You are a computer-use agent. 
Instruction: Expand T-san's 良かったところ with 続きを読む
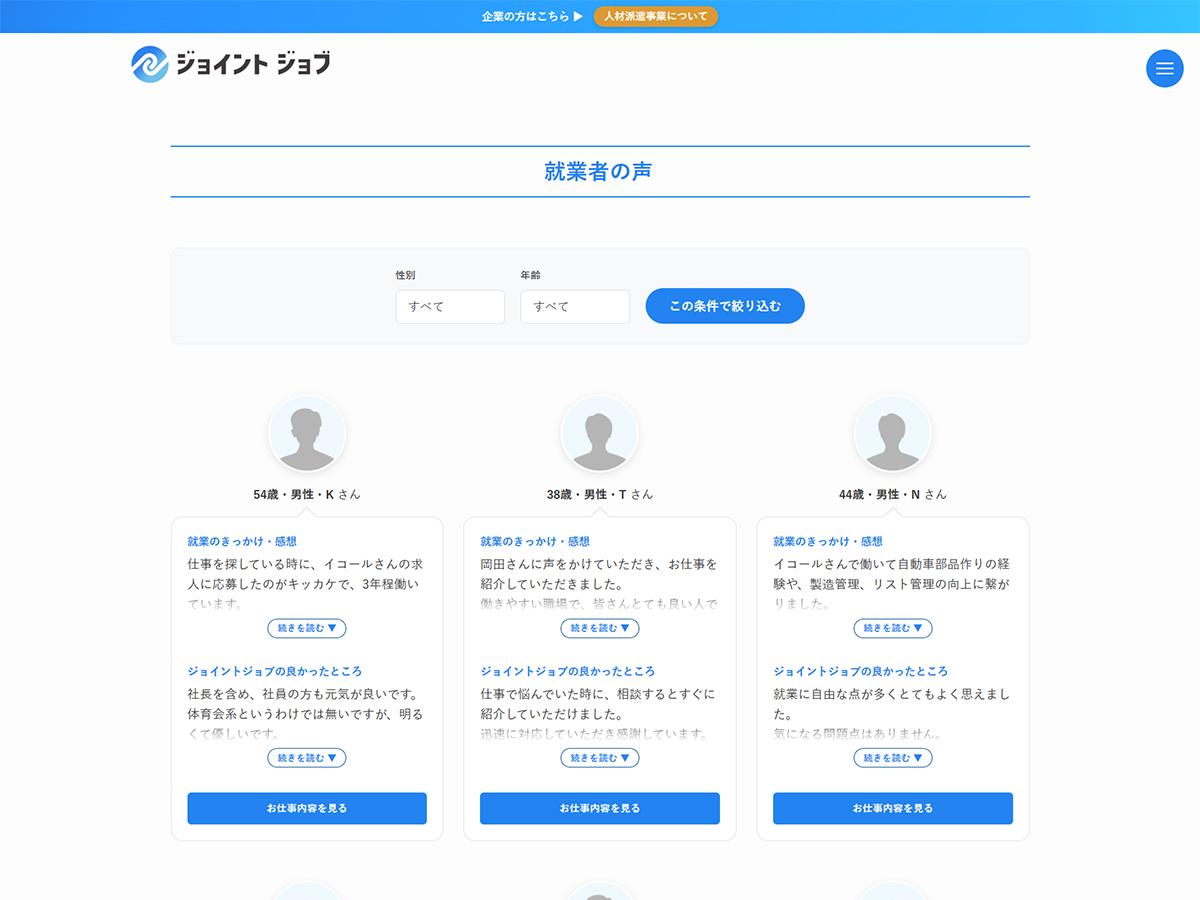599,758
